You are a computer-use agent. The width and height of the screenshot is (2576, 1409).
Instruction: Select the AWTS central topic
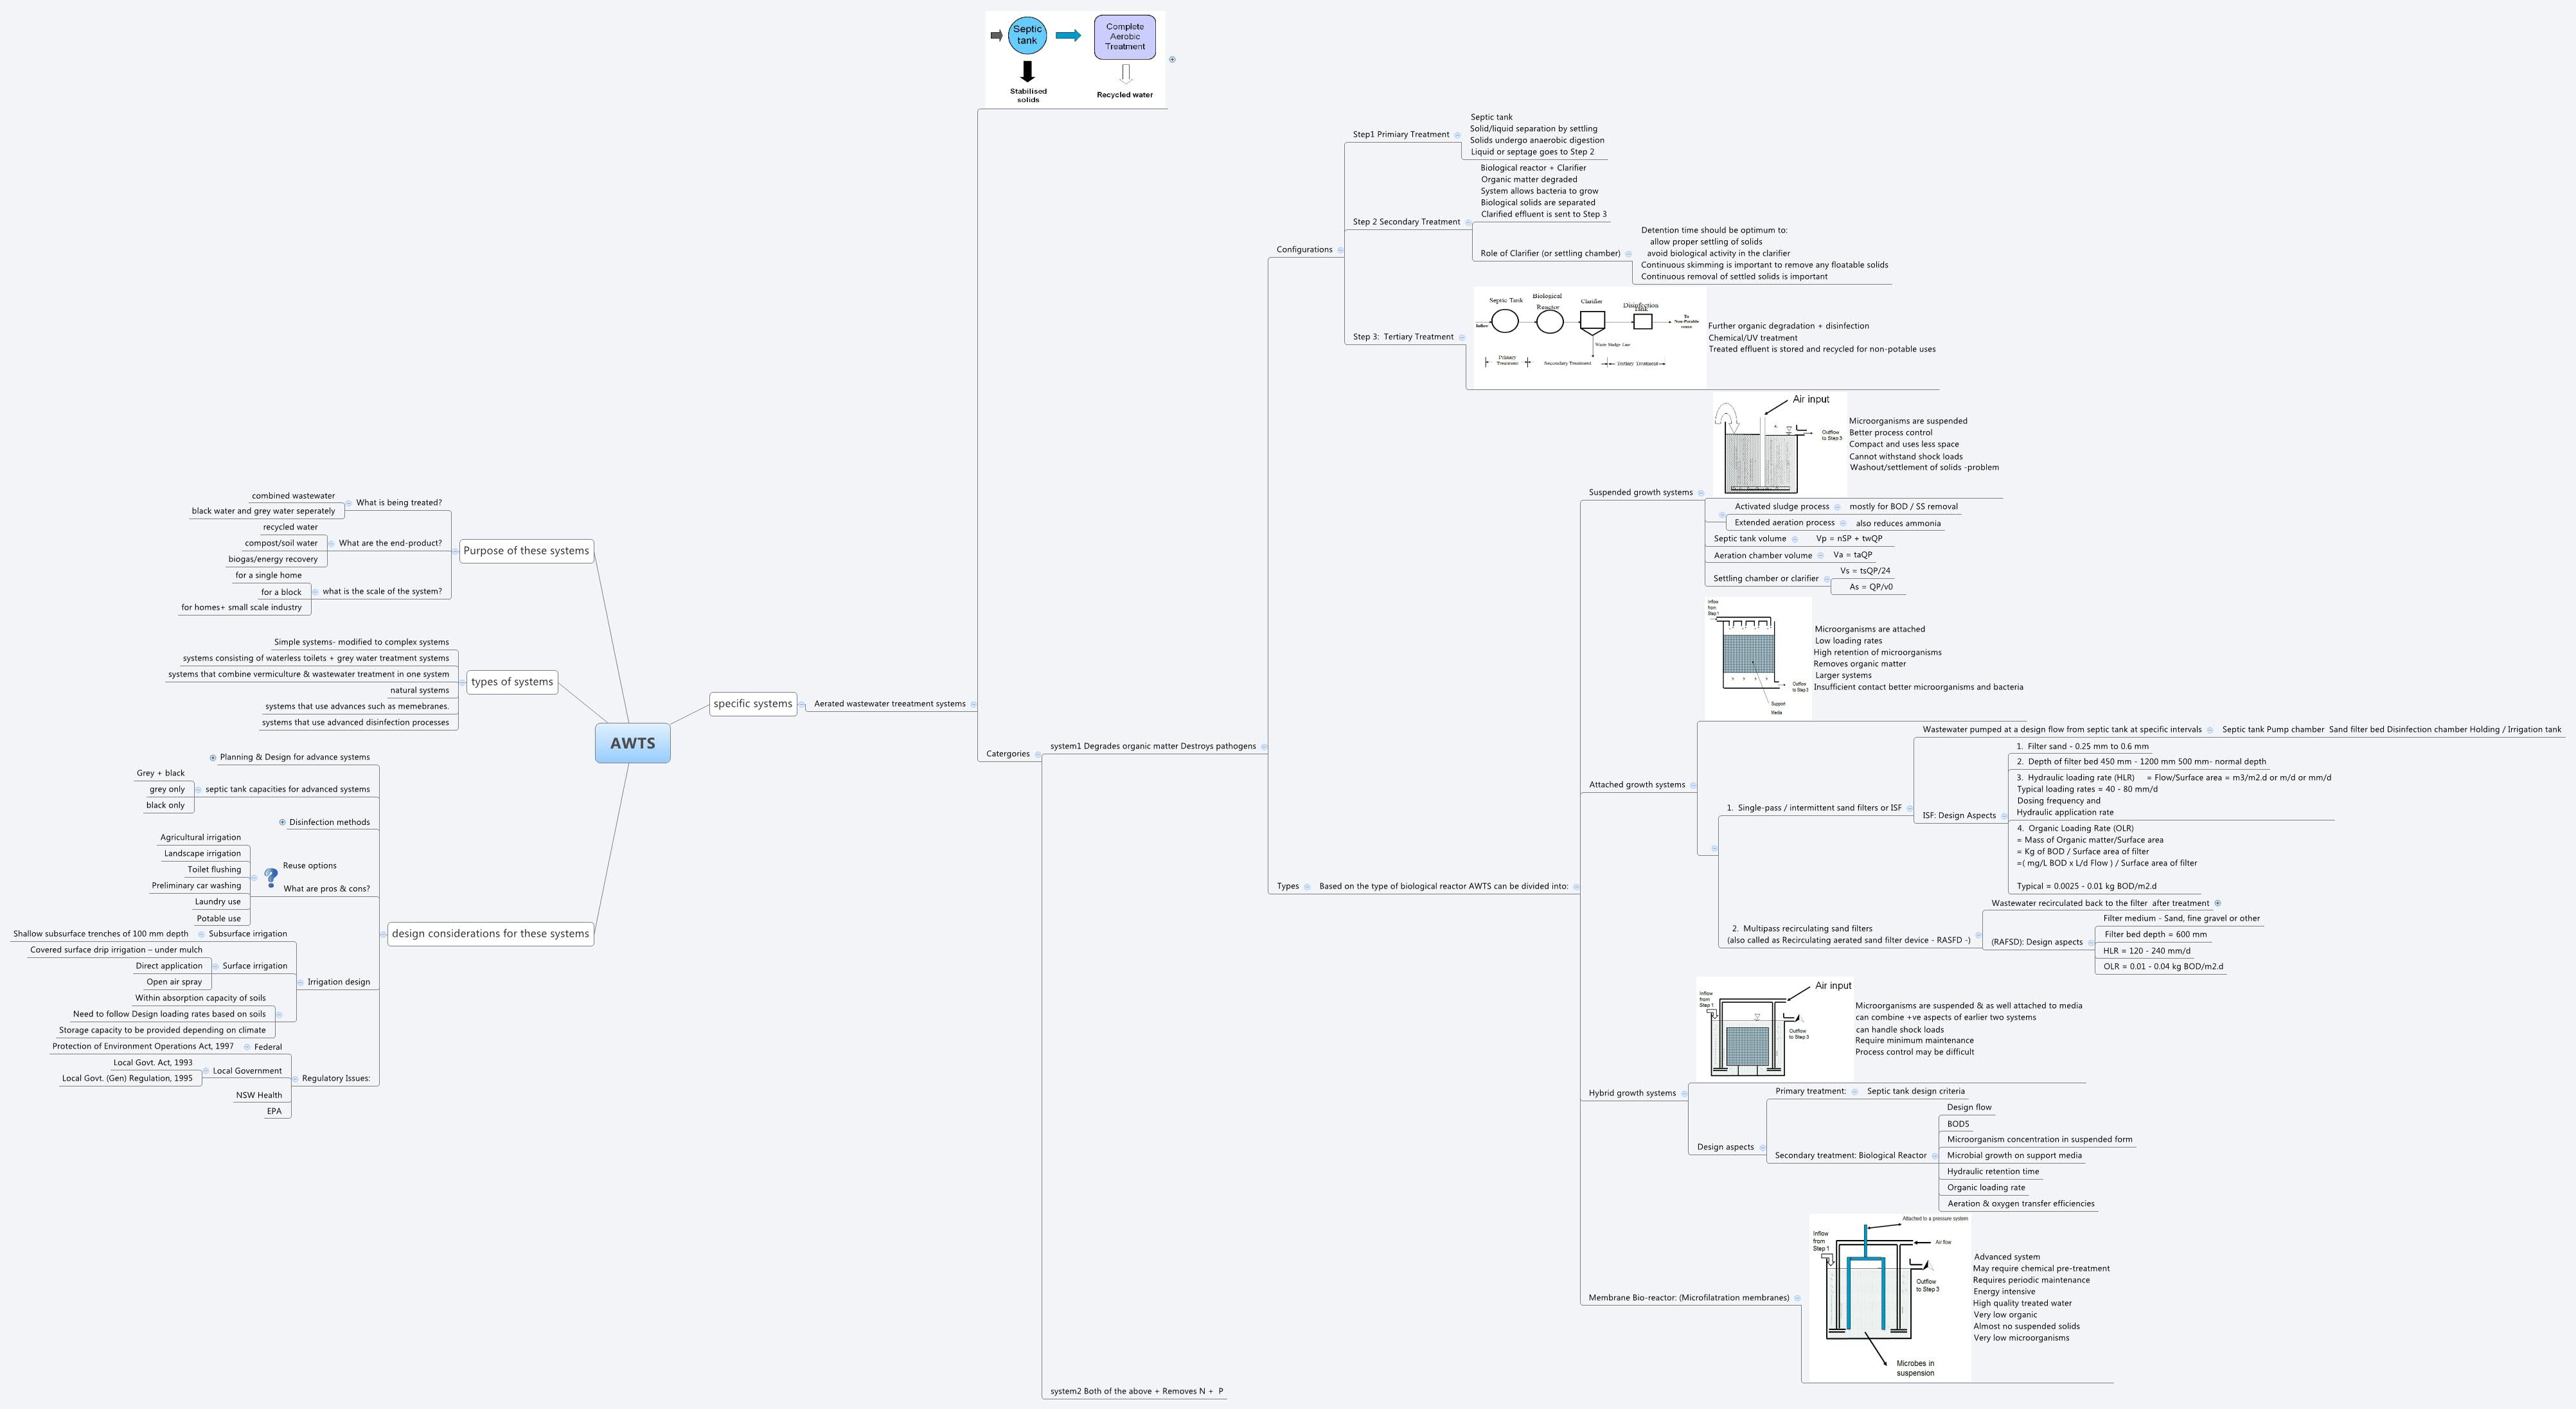(632, 743)
